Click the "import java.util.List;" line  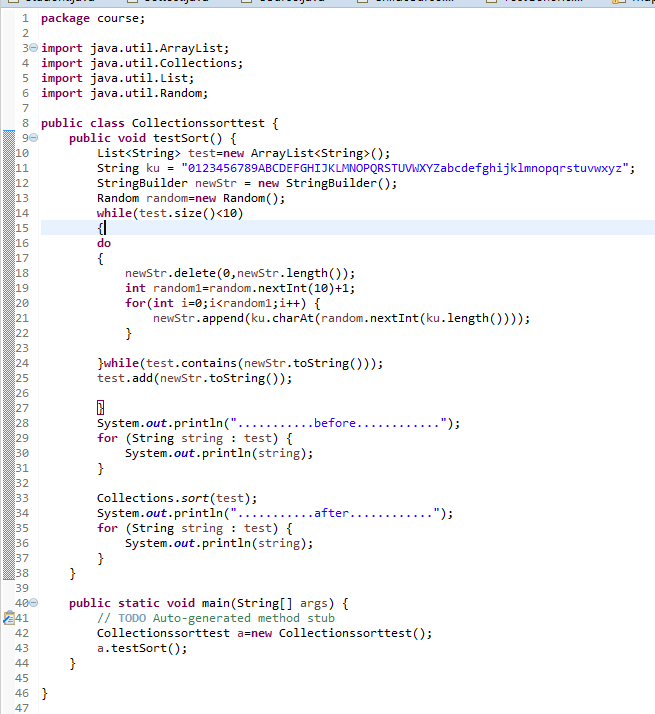pos(118,78)
